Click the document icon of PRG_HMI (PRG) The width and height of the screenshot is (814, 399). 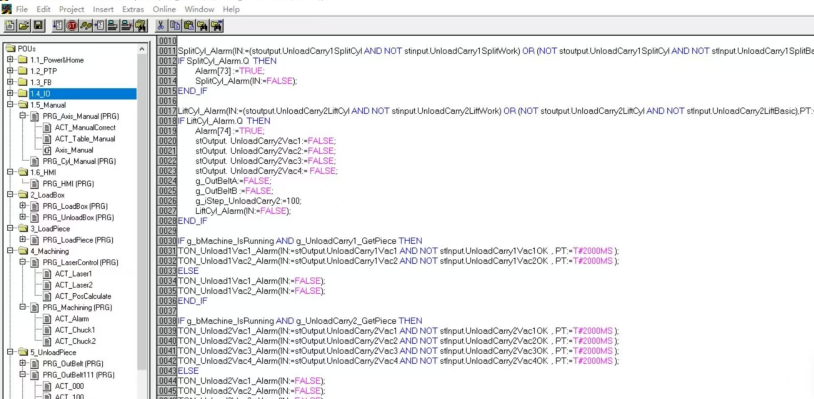pos(35,184)
